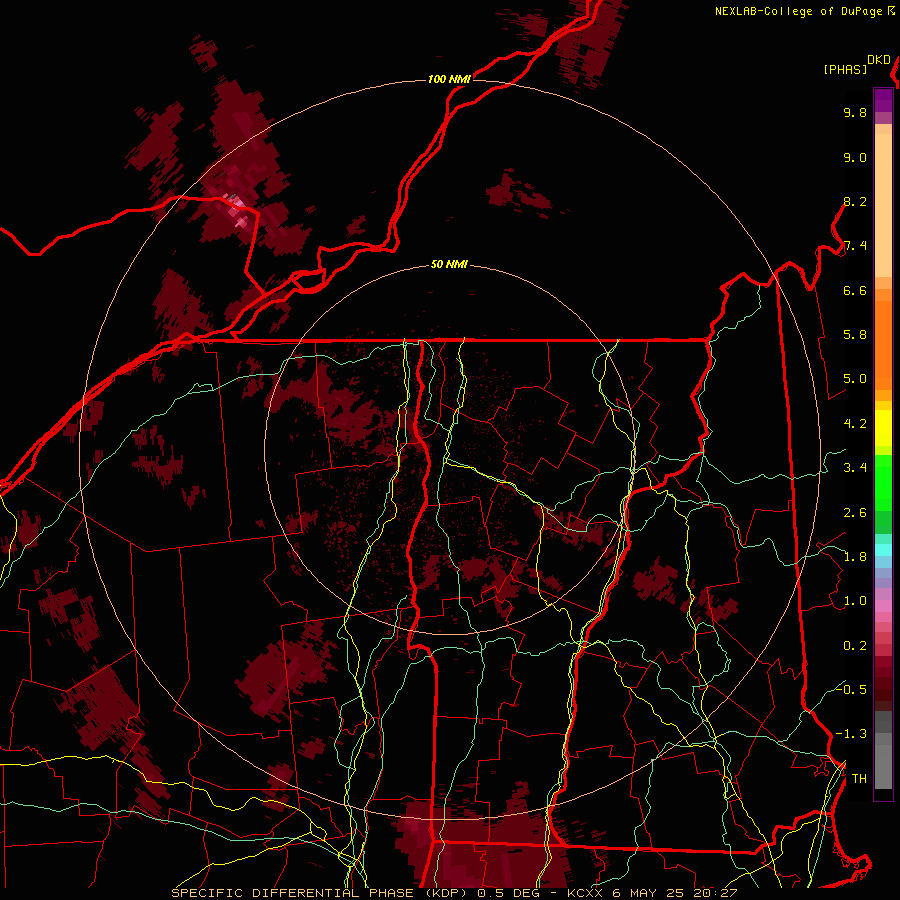
Task: Click the yellow band of the color scale
Action: pos(883,428)
